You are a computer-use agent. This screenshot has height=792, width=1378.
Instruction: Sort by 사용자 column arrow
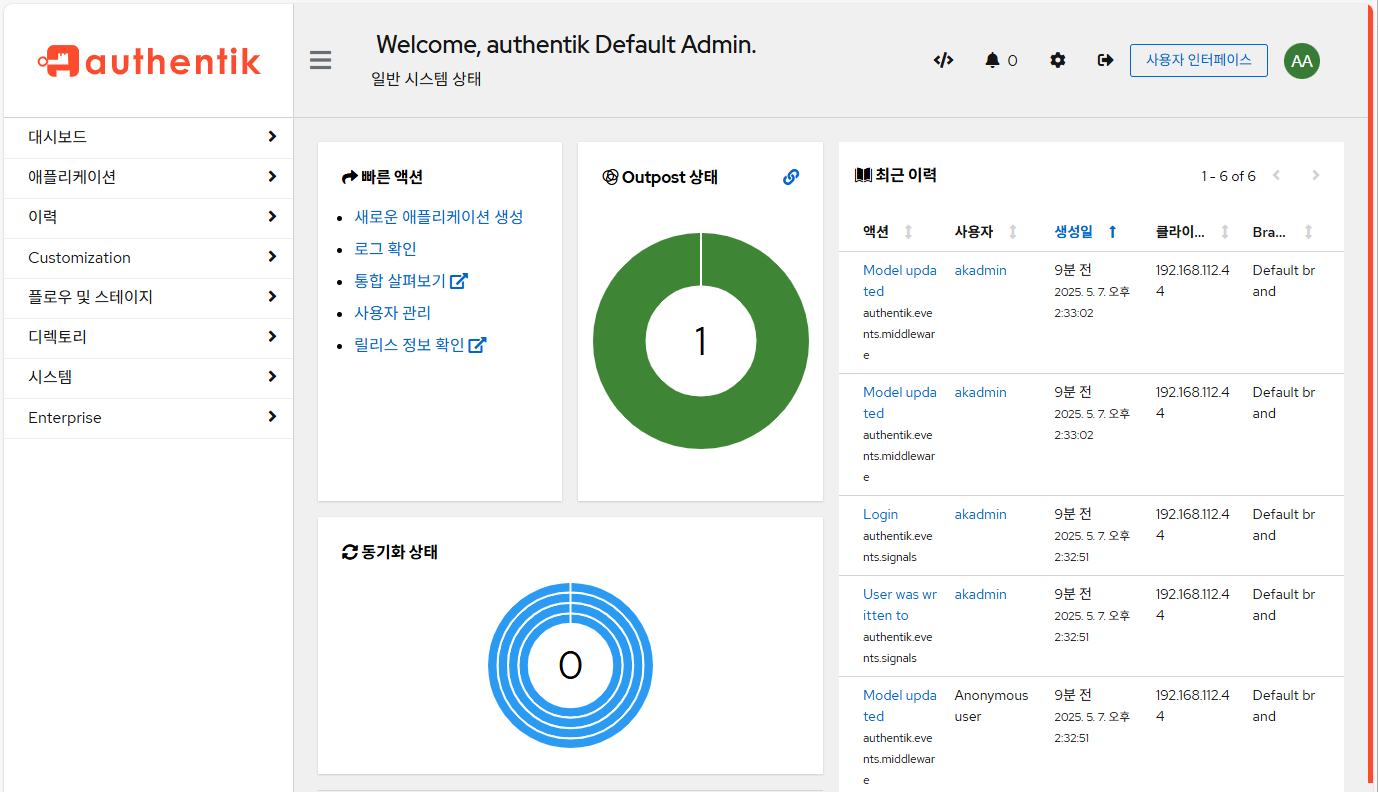tap(1012, 232)
